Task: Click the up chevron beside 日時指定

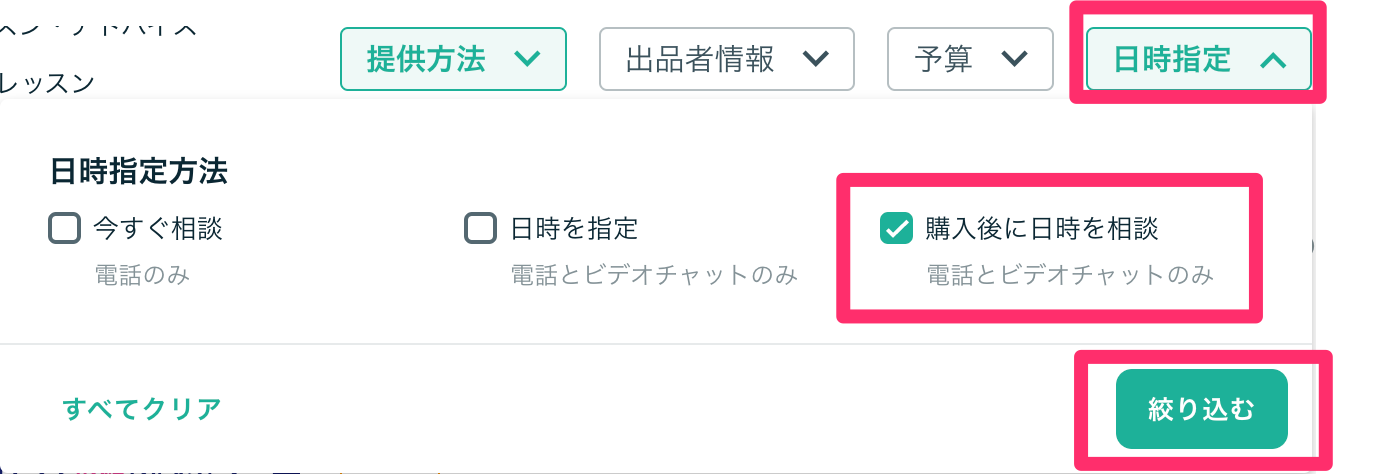Action: coord(1272,60)
